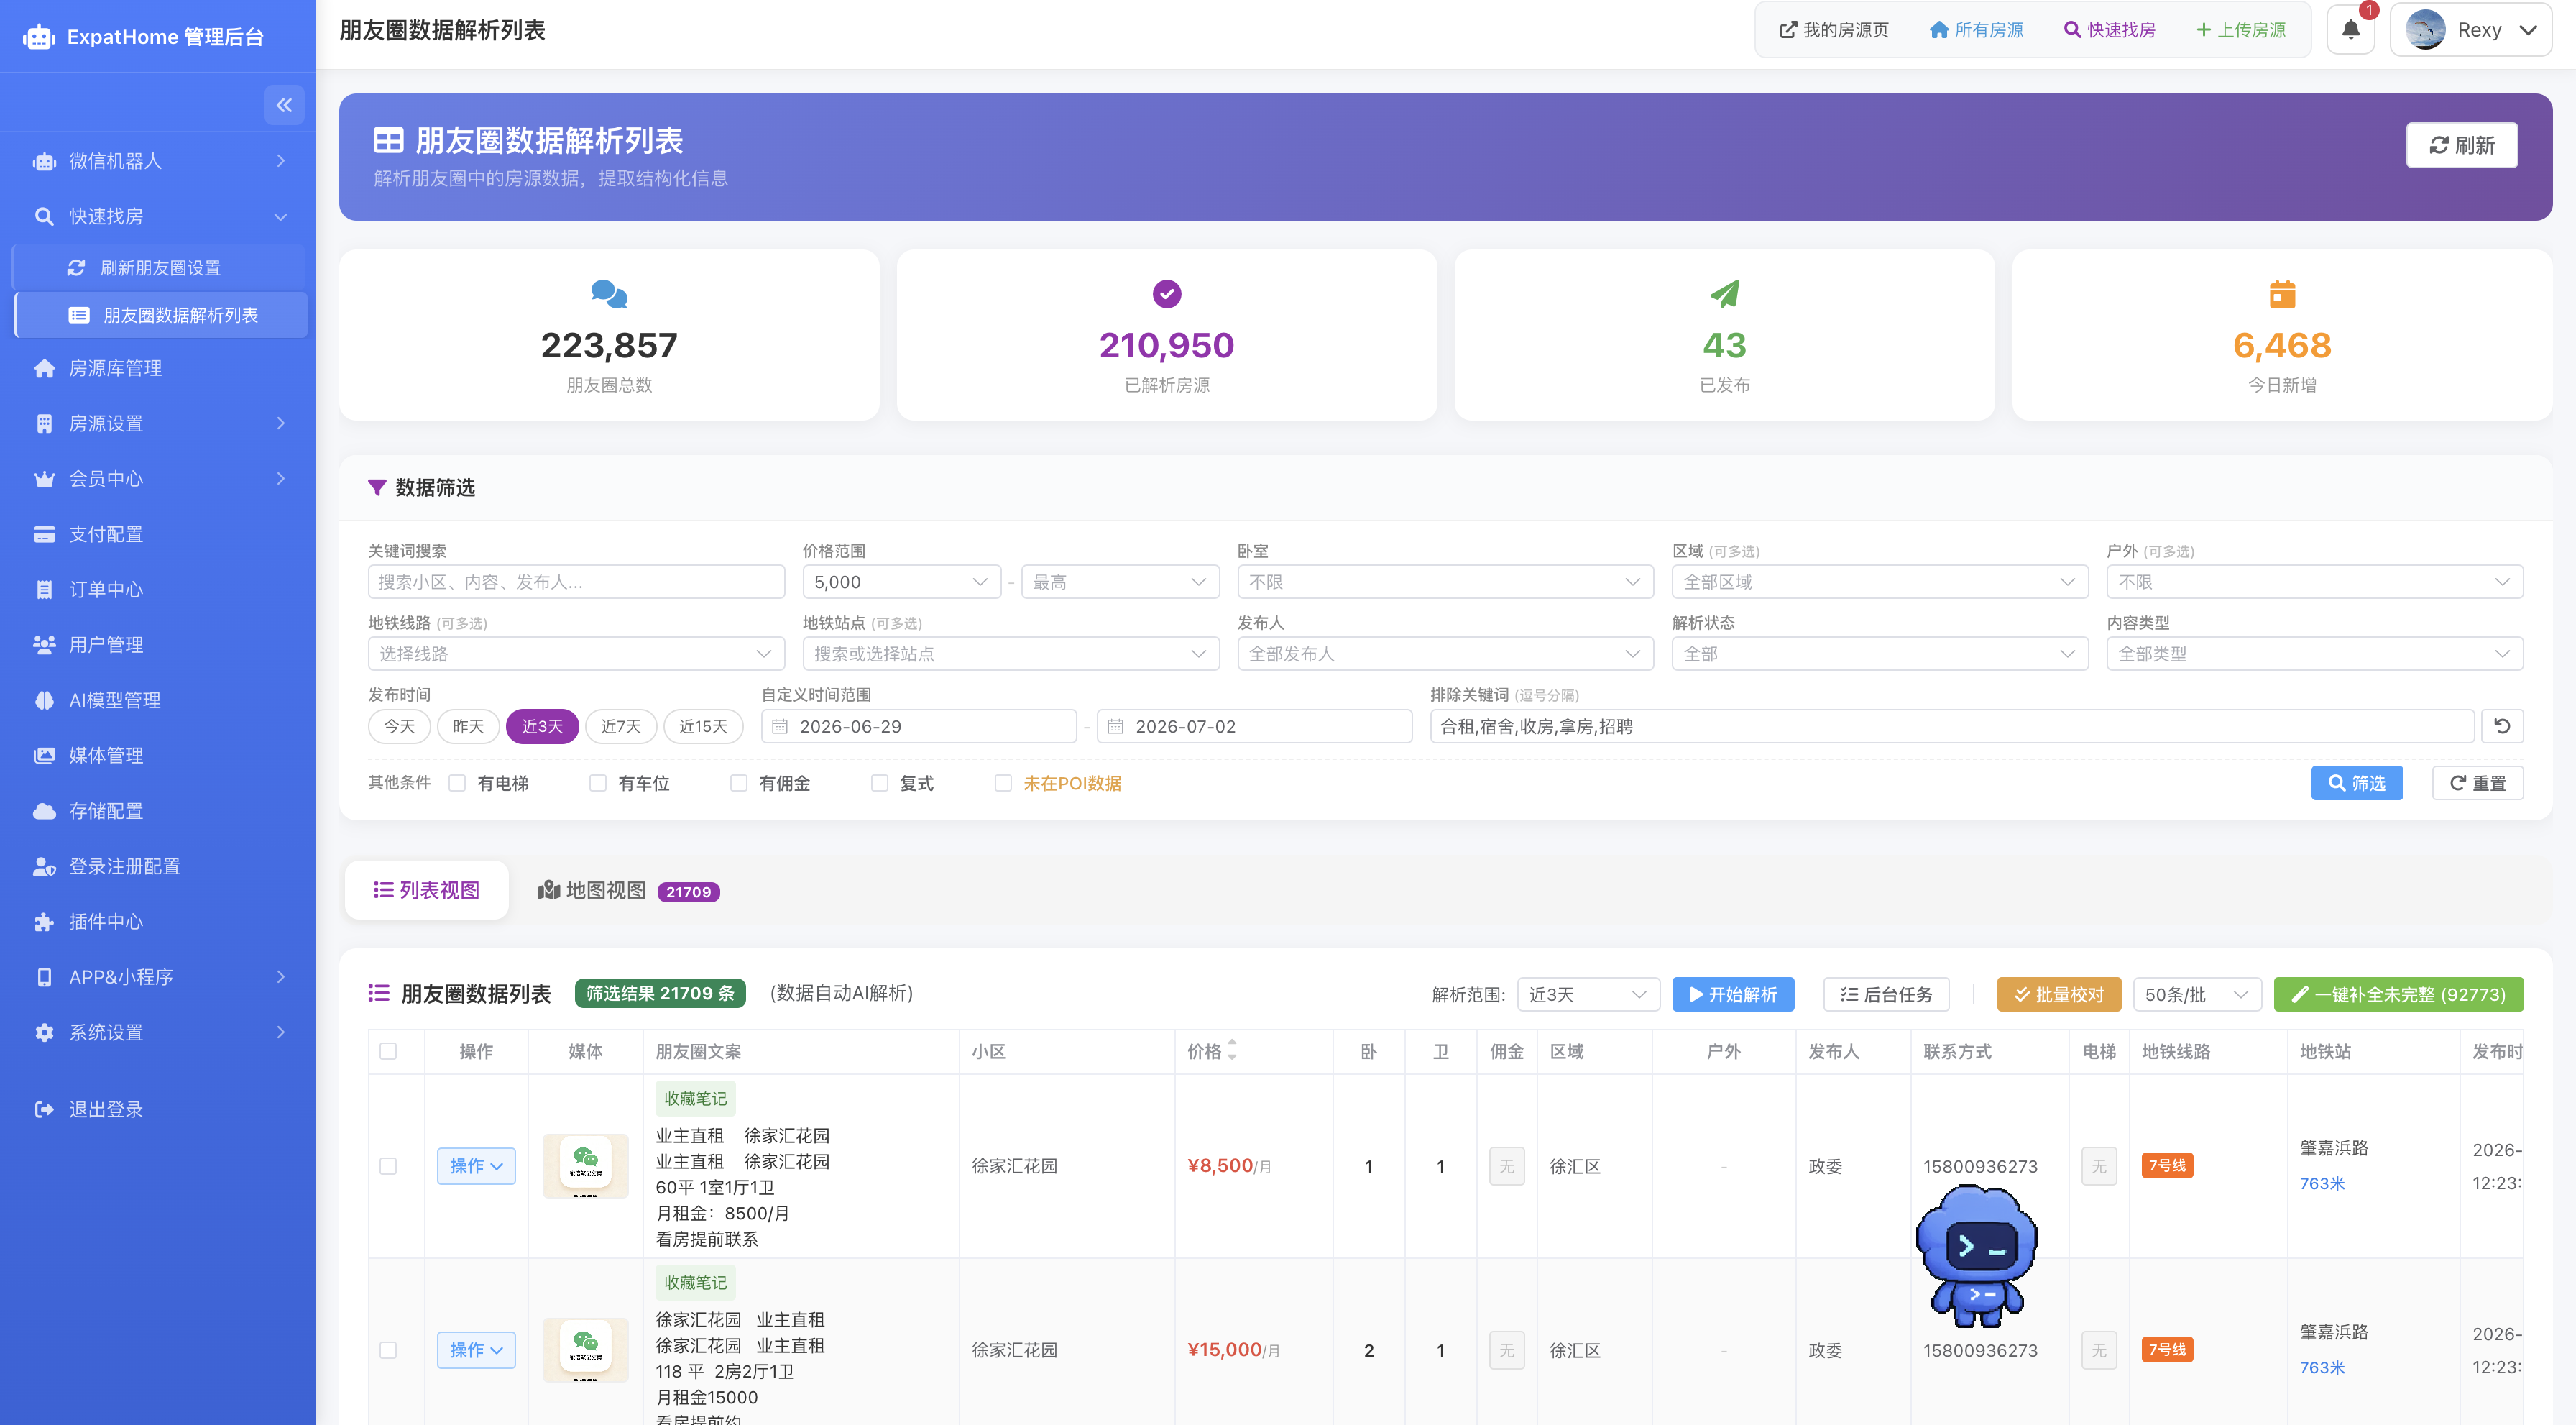2576x1425 pixels.
Task: Toggle the select-all checkbox in table header
Action: pos(388,1051)
